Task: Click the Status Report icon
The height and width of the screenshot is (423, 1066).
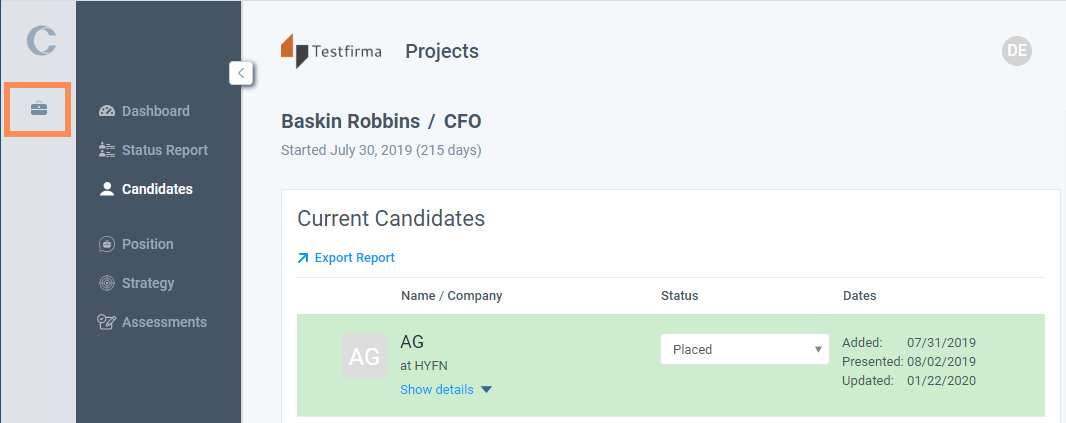Action: (107, 150)
